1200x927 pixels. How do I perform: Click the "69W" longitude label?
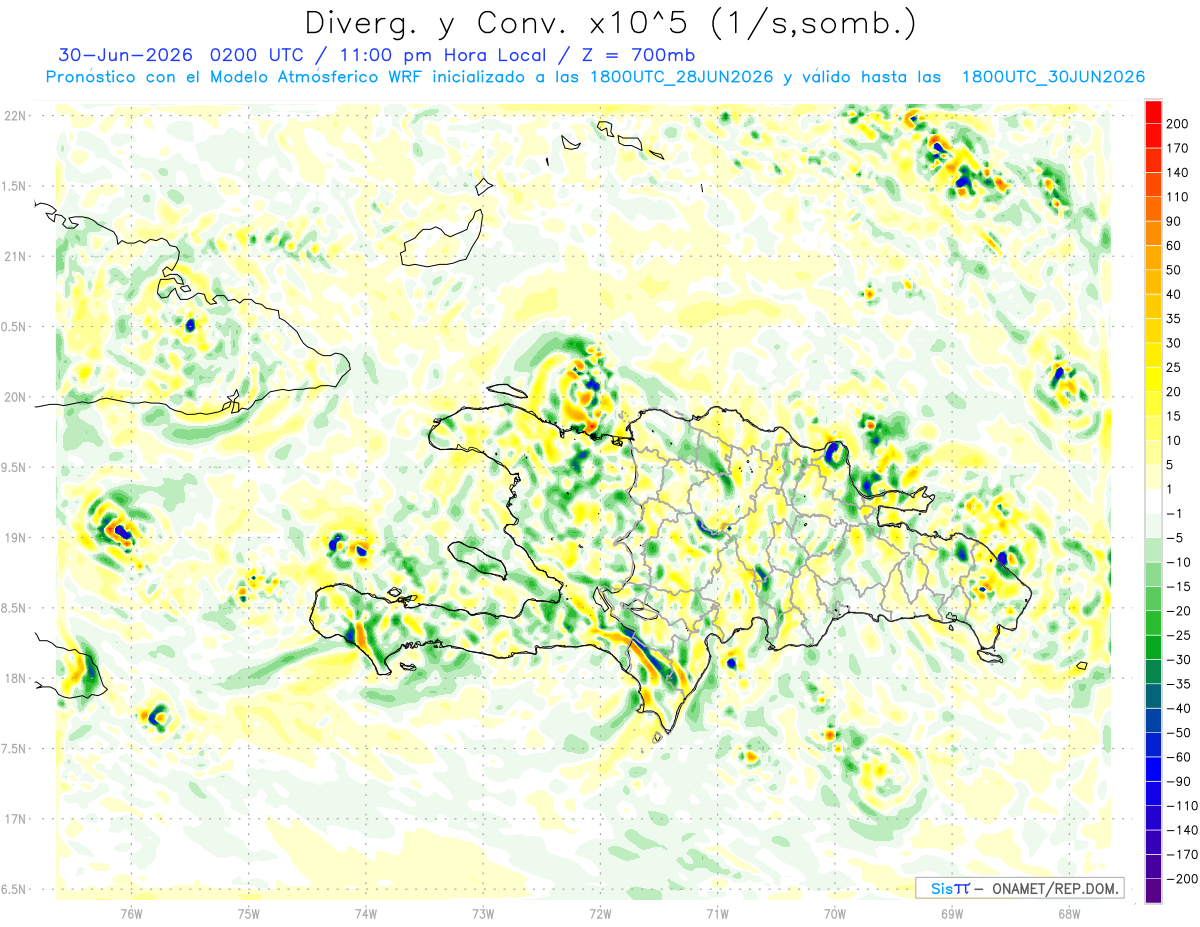952,913
